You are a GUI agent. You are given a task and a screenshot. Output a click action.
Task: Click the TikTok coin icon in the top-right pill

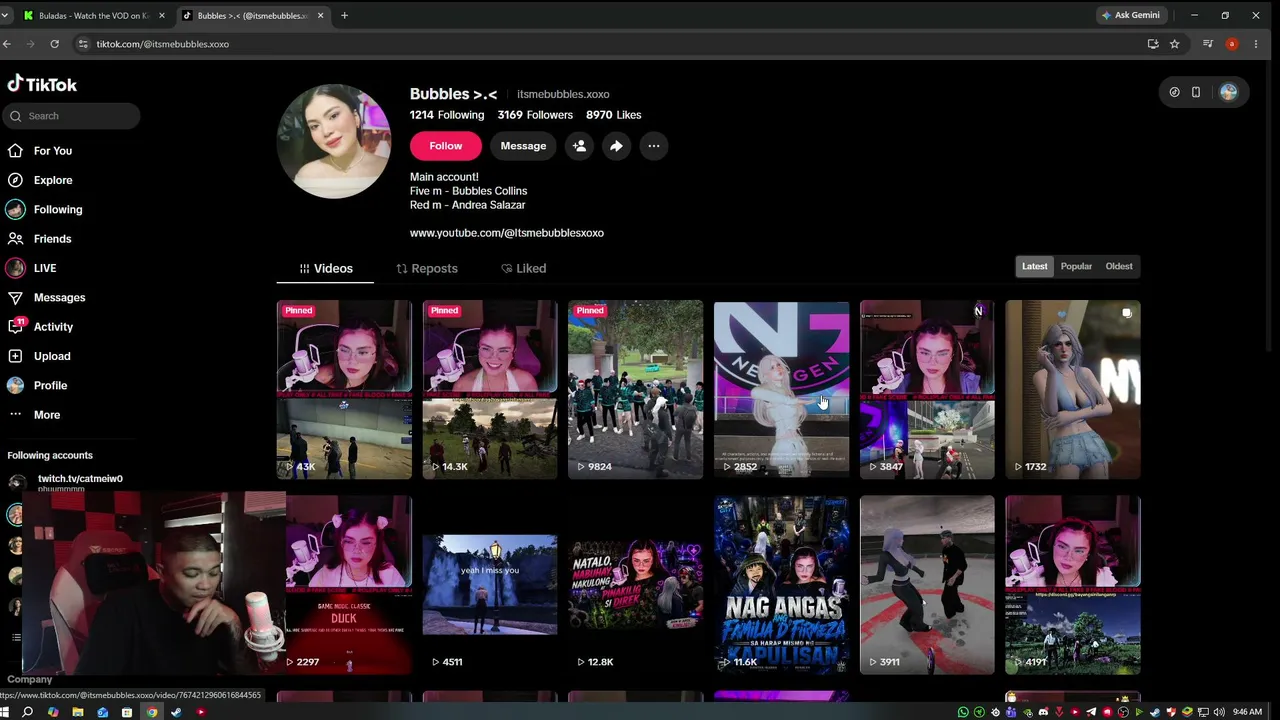1175,92
